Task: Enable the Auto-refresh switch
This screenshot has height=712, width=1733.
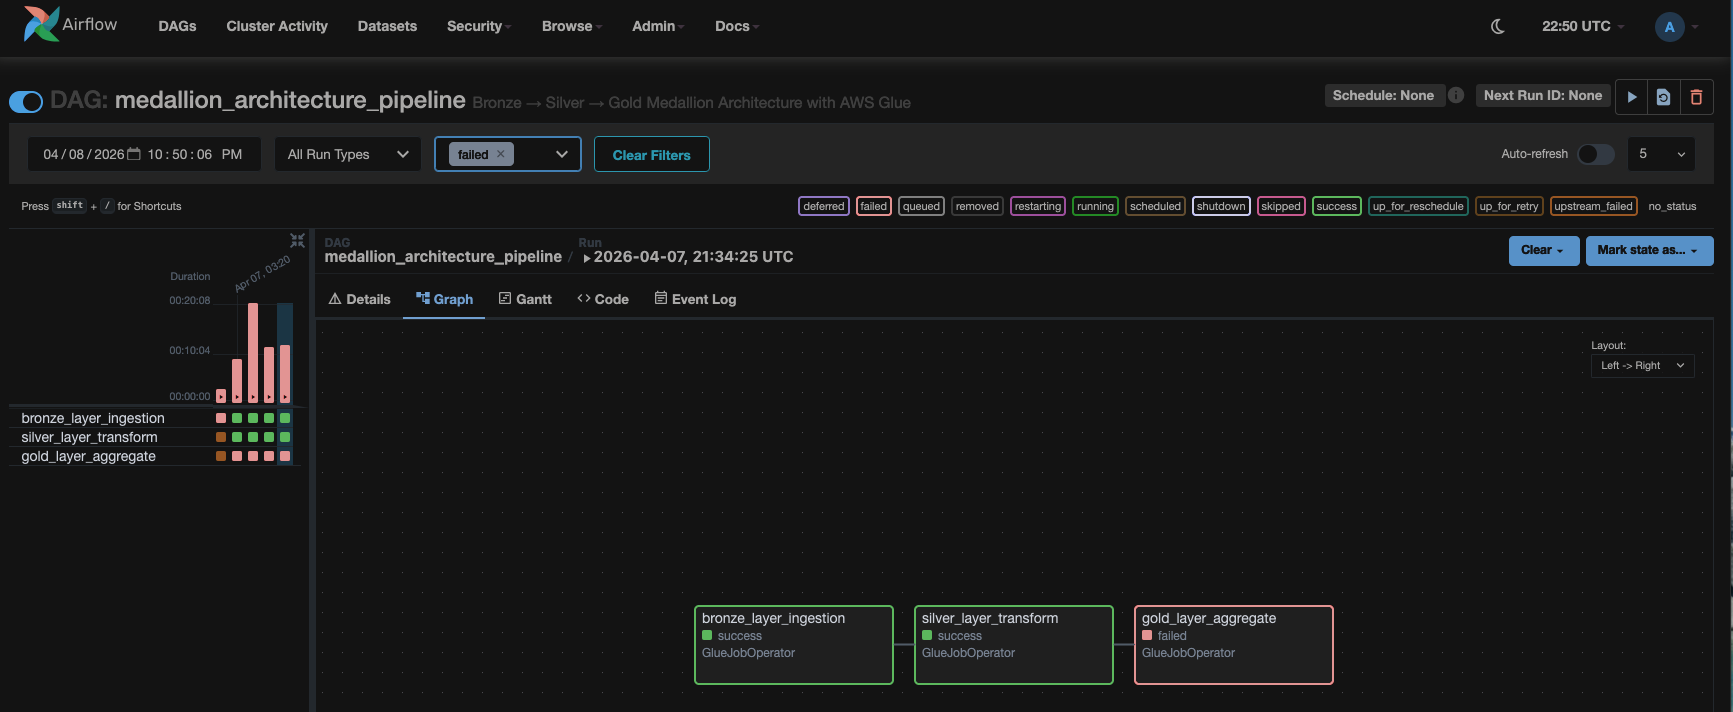Action: [1596, 154]
